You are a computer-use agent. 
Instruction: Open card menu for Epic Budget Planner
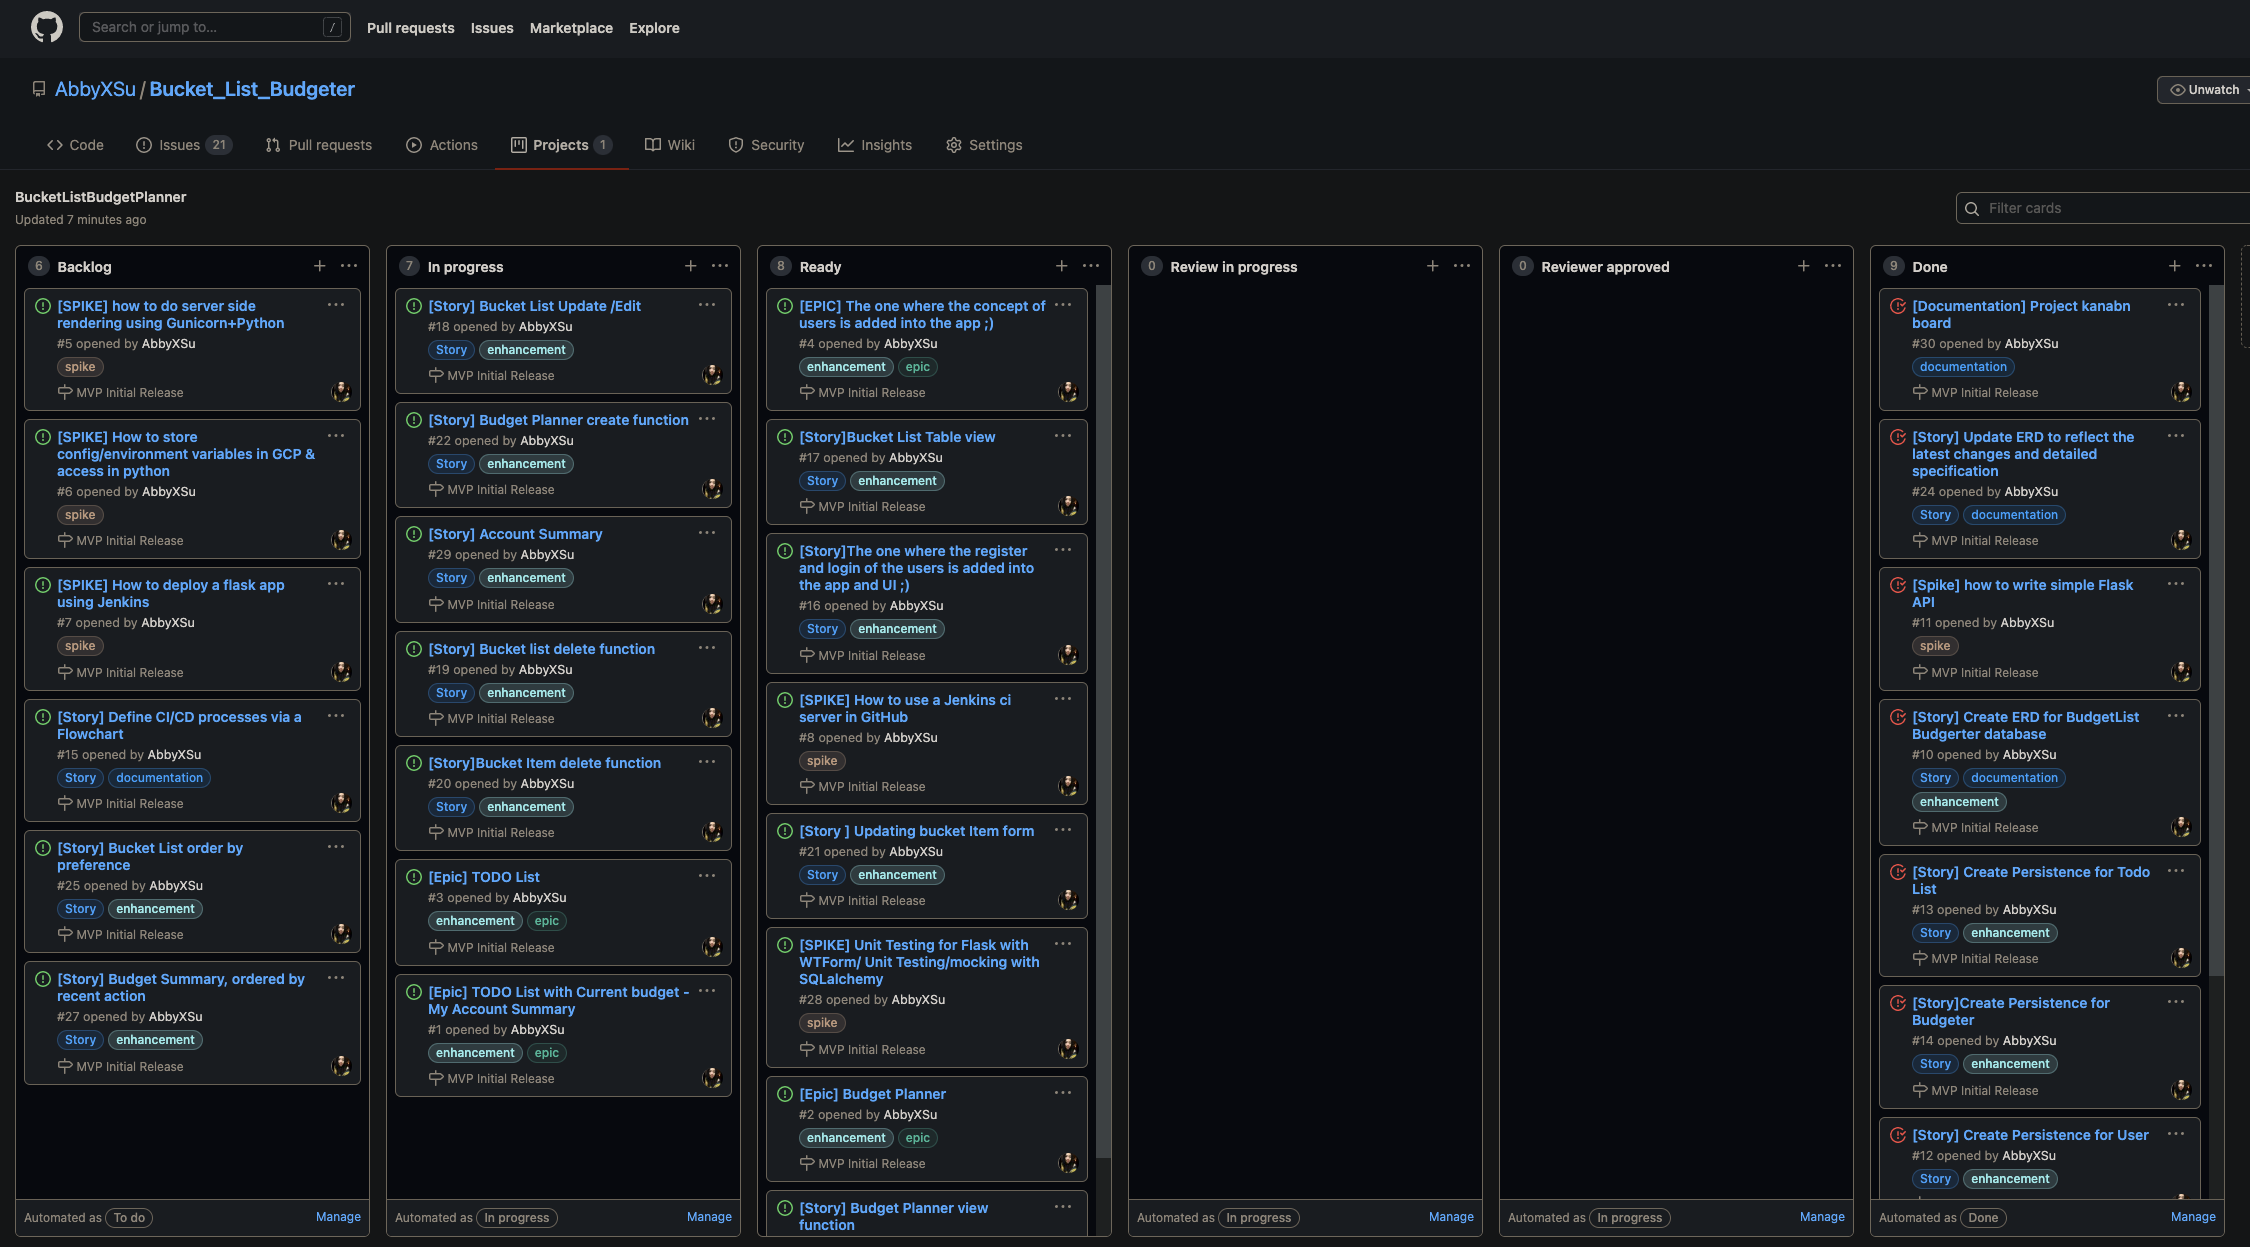point(1063,1093)
